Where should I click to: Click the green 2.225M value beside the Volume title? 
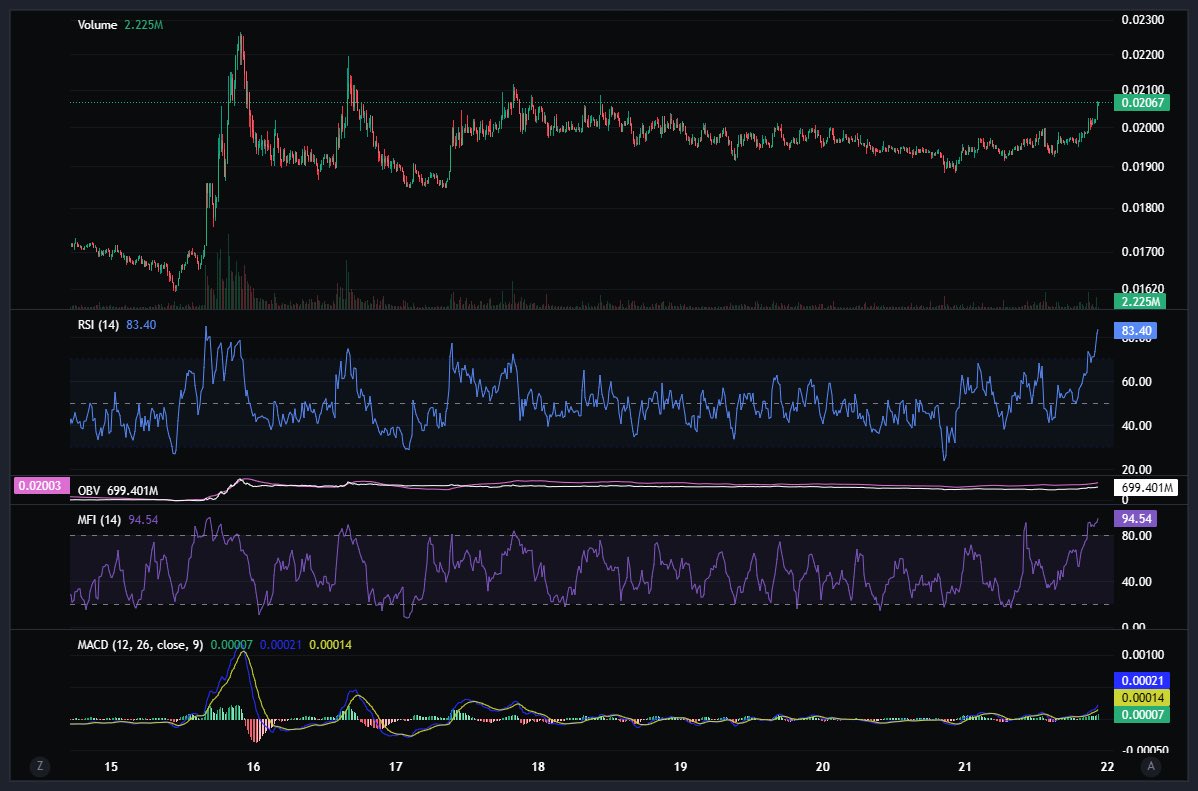pyautogui.click(x=144, y=24)
